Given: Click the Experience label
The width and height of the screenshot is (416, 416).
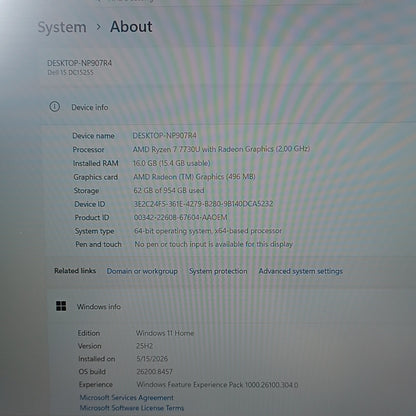Looking at the screenshot, I should point(96,385).
